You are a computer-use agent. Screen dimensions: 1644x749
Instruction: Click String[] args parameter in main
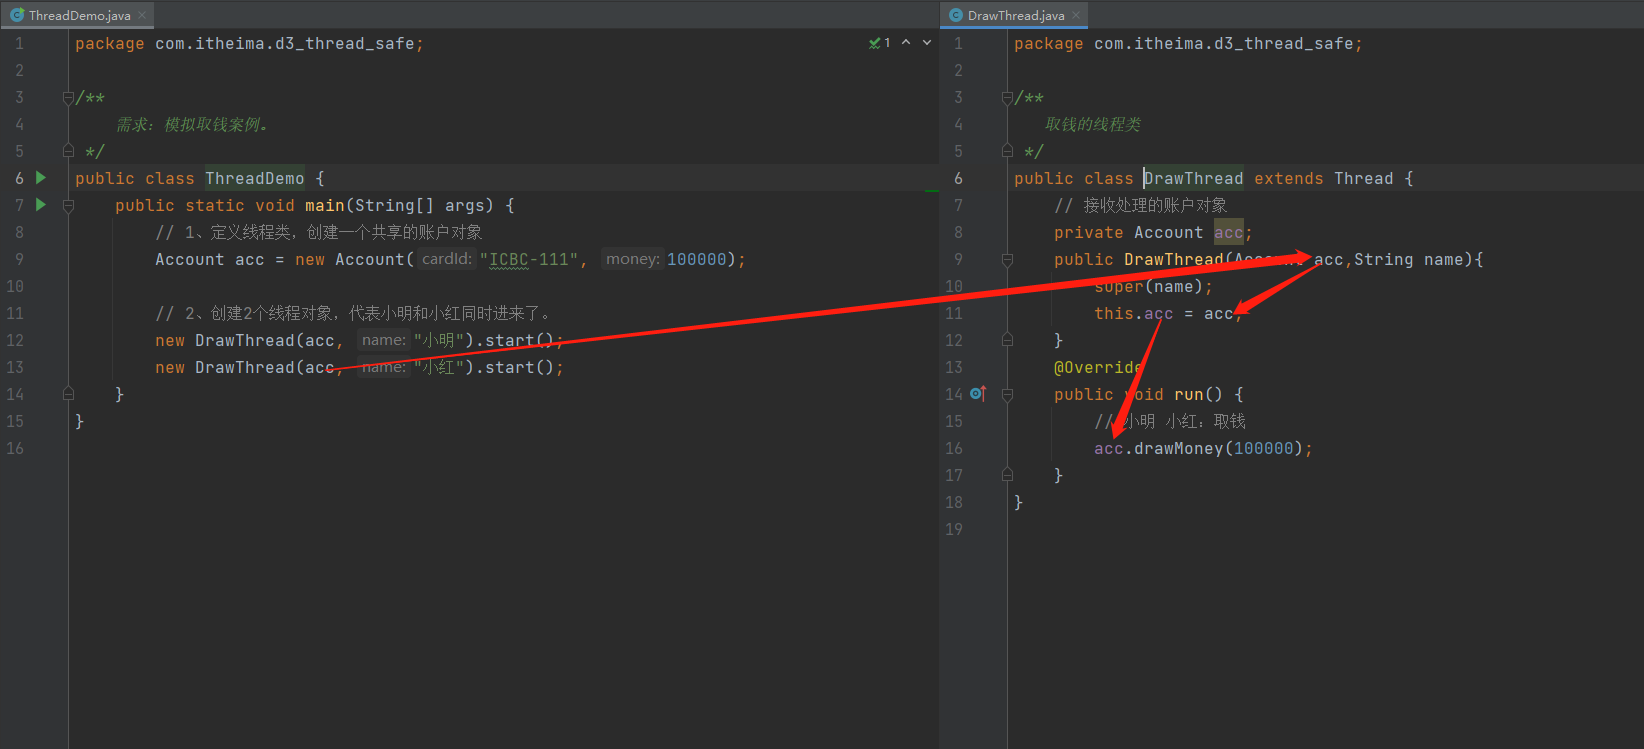point(420,205)
